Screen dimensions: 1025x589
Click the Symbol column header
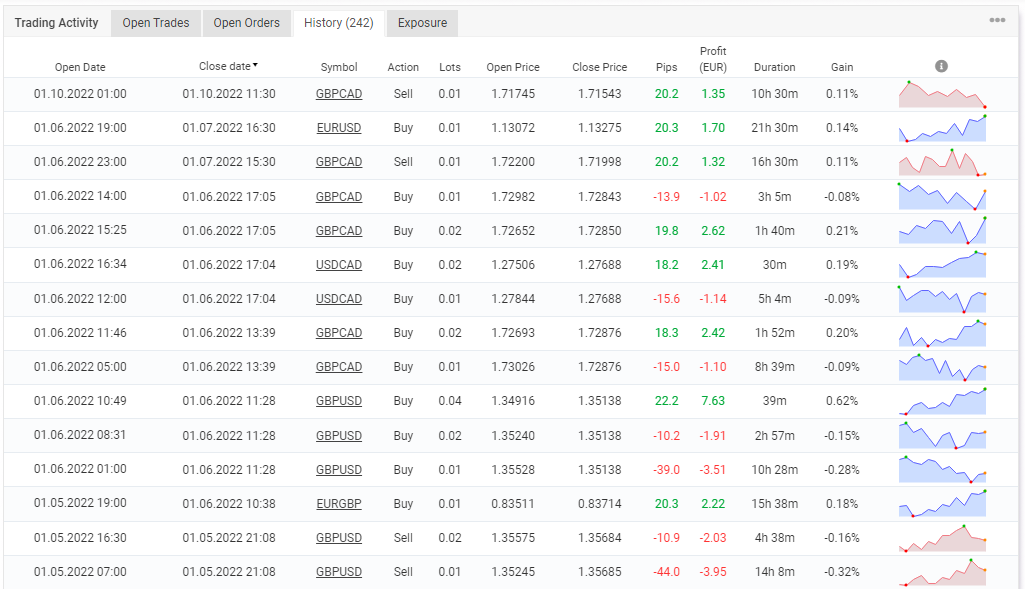pos(339,67)
